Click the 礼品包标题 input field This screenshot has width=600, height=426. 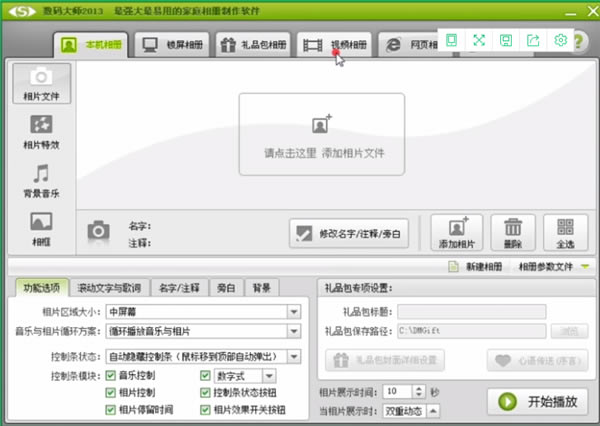pos(471,312)
